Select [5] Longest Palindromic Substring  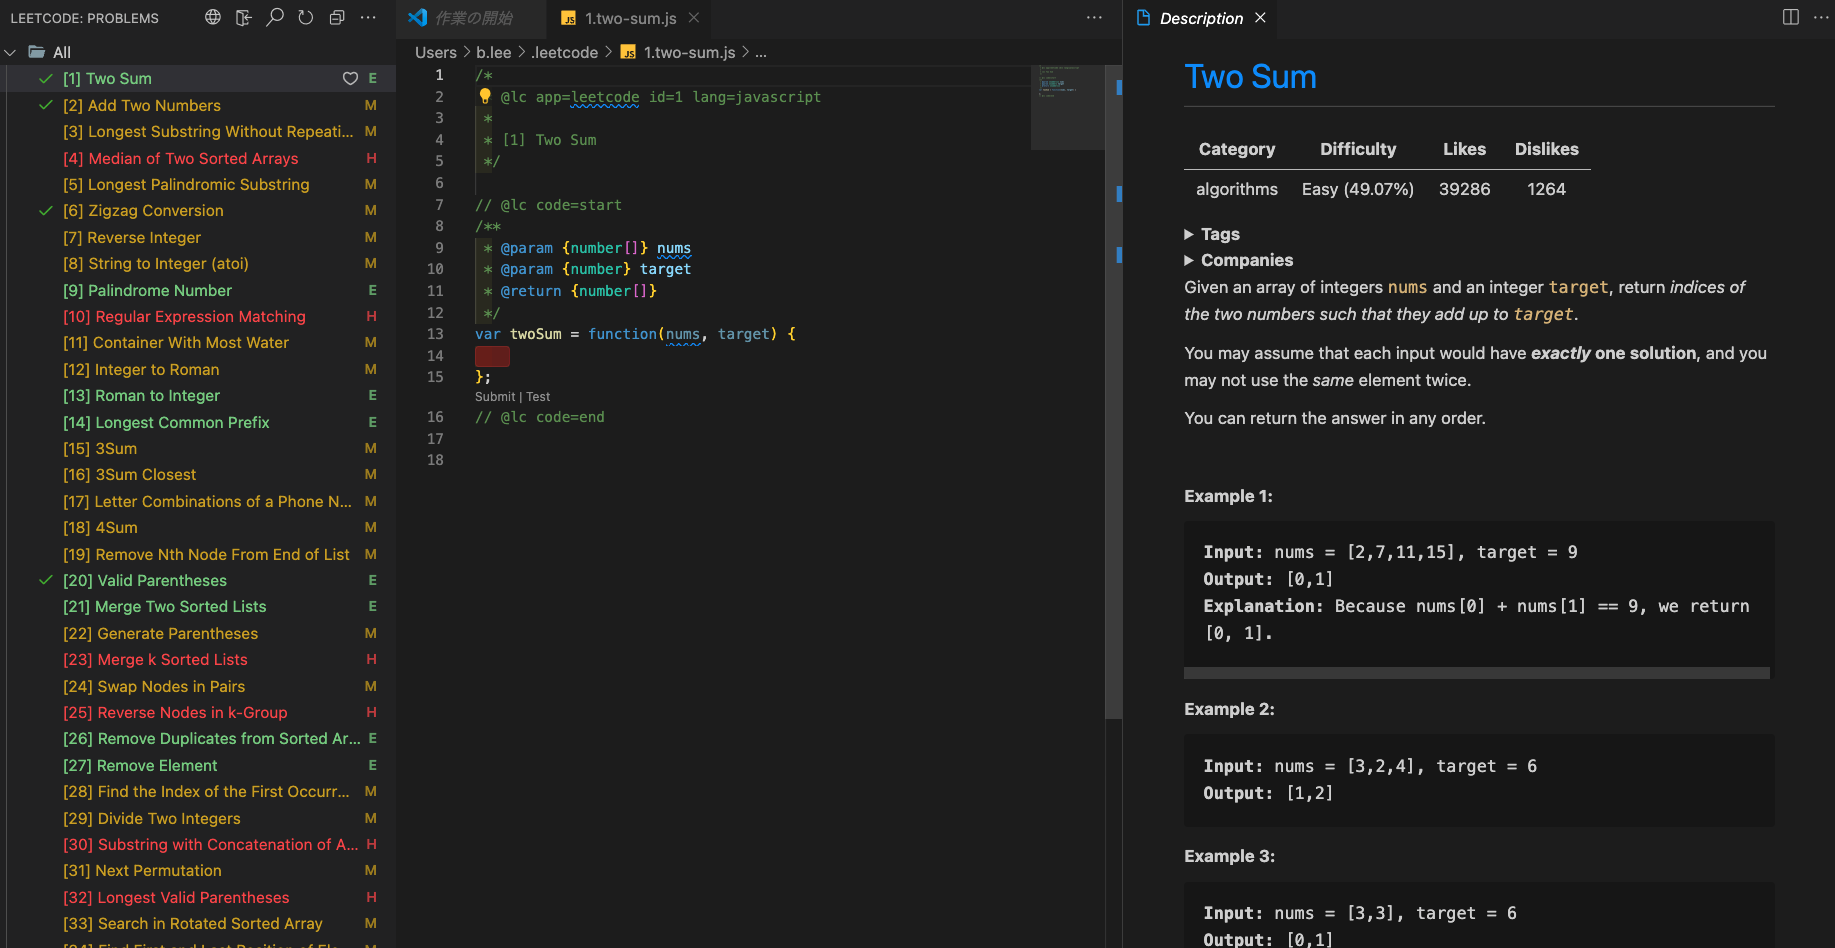(200, 184)
